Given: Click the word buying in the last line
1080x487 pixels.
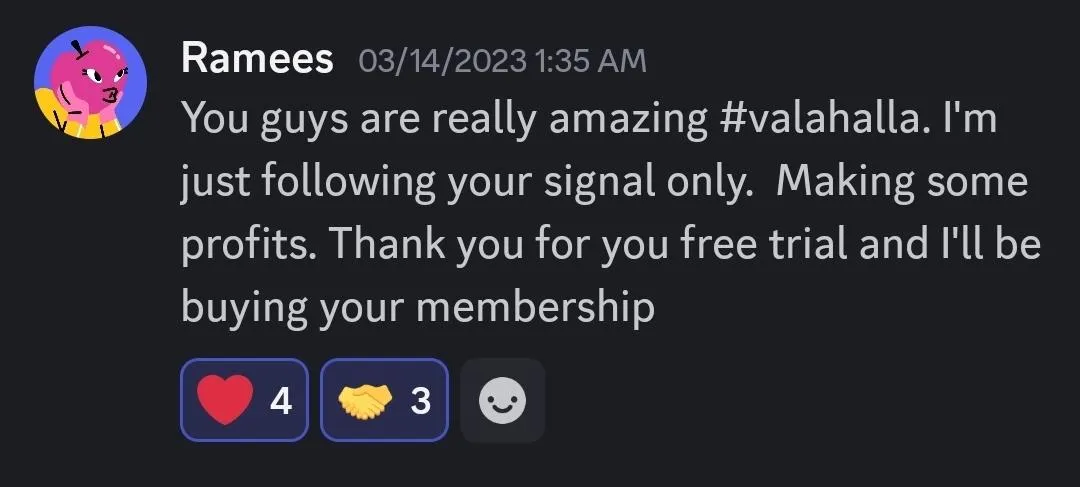Looking at the screenshot, I should click(x=244, y=306).
